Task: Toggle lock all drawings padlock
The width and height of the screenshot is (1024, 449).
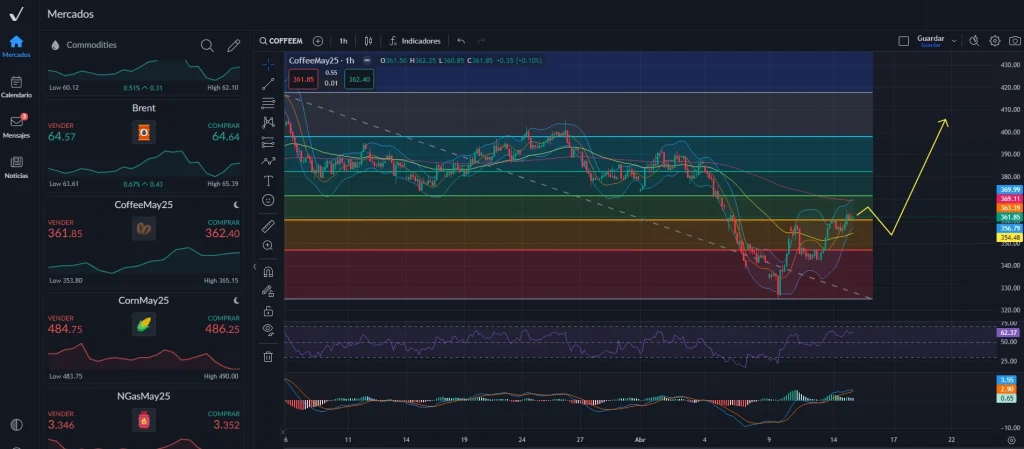Action: 268,311
